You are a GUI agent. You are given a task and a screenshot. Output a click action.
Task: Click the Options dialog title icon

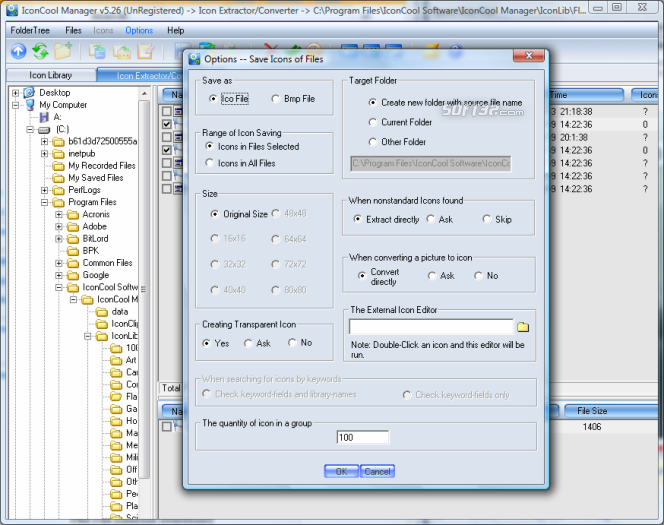[194, 59]
